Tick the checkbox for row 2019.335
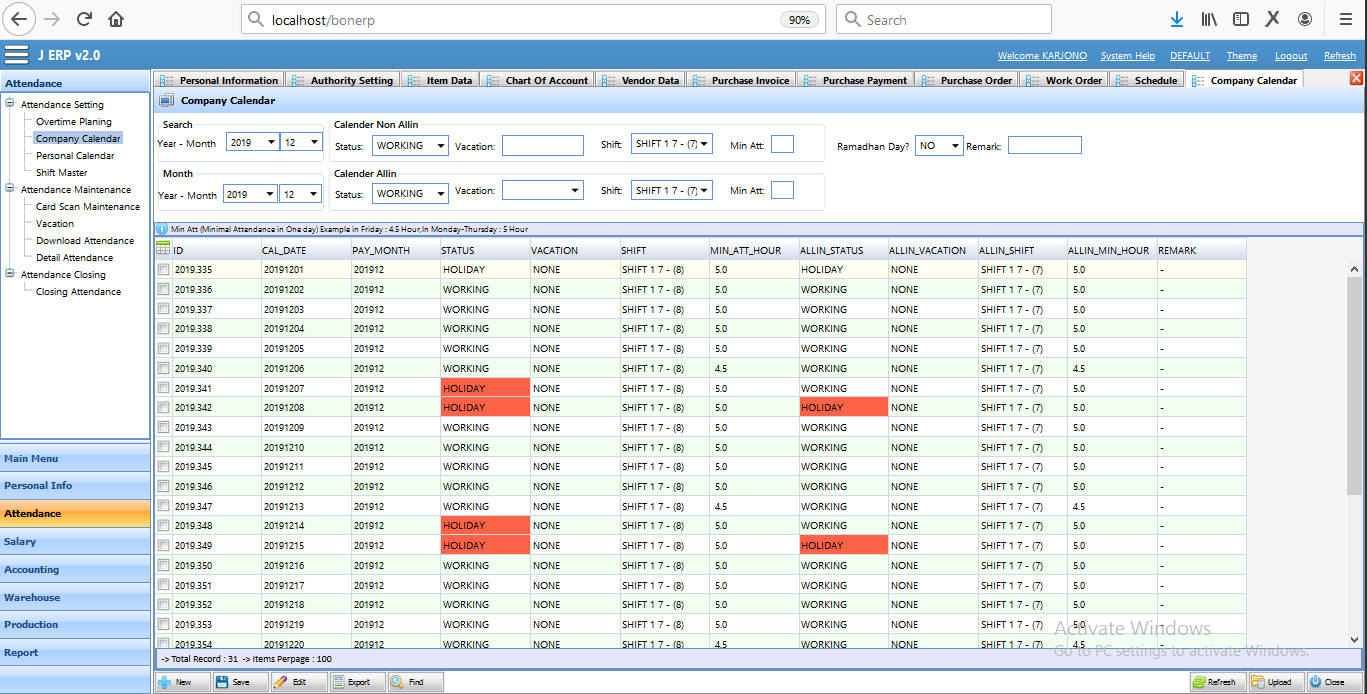Image resolution: width=1367 pixels, height=694 pixels. (163, 270)
